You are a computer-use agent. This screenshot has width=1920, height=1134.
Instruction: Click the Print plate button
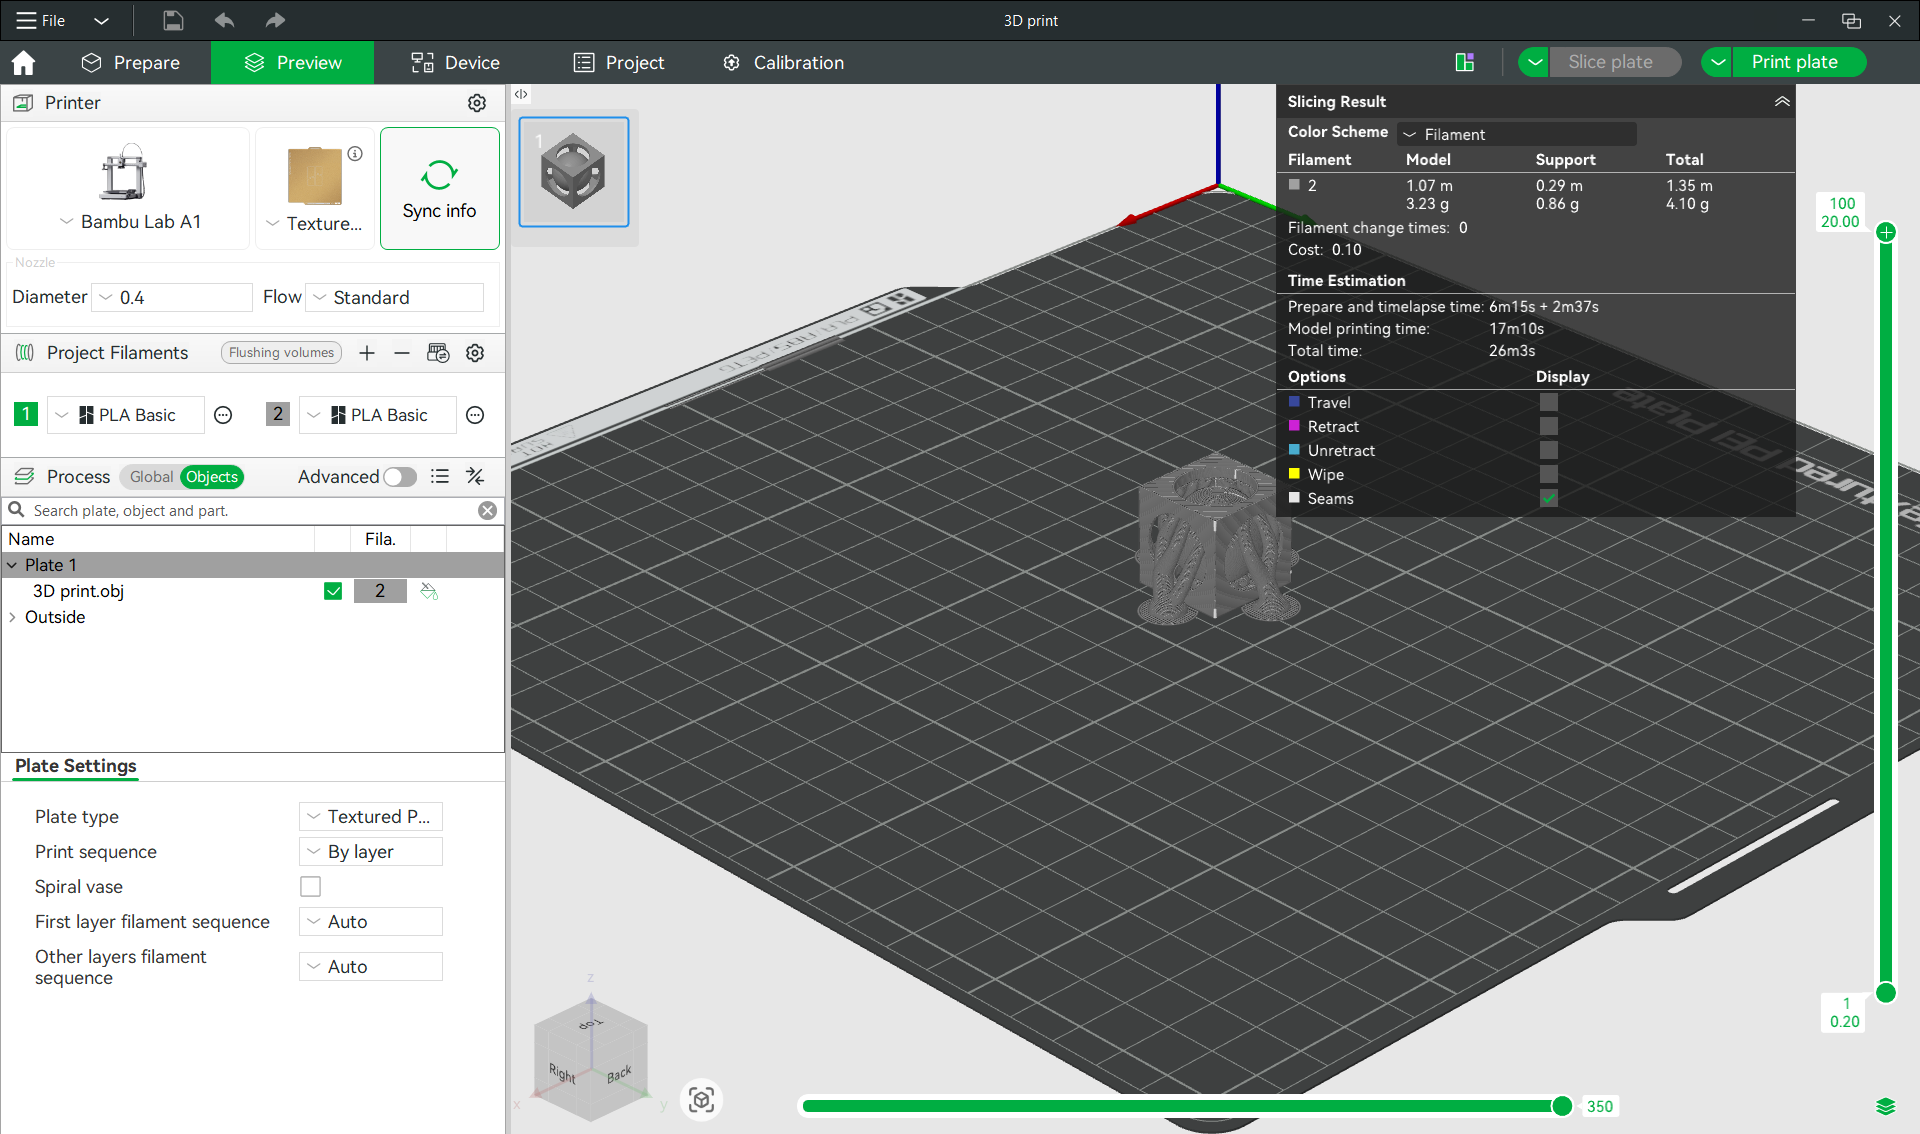point(1794,62)
